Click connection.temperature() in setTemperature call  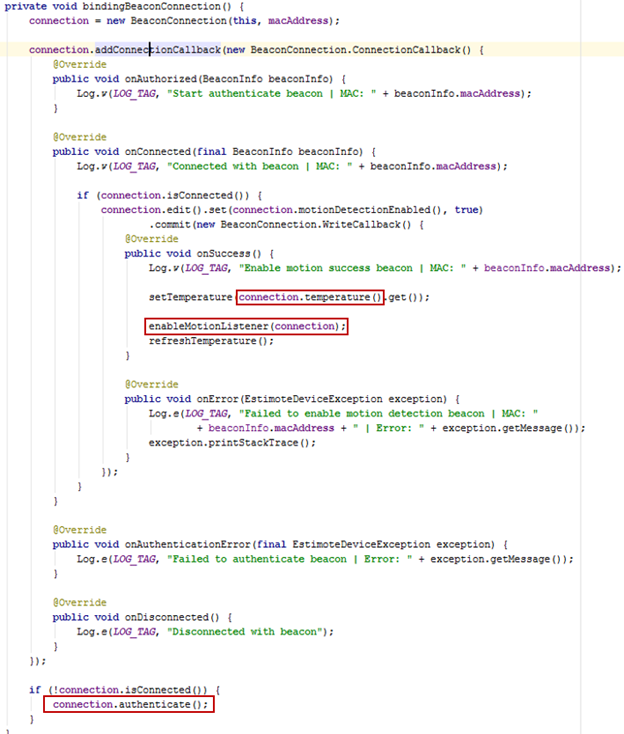pyautogui.click(x=310, y=297)
